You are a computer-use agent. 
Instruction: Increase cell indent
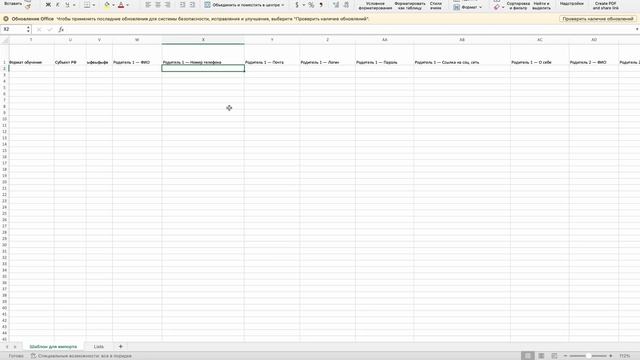pyautogui.click(x=192, y=5)
